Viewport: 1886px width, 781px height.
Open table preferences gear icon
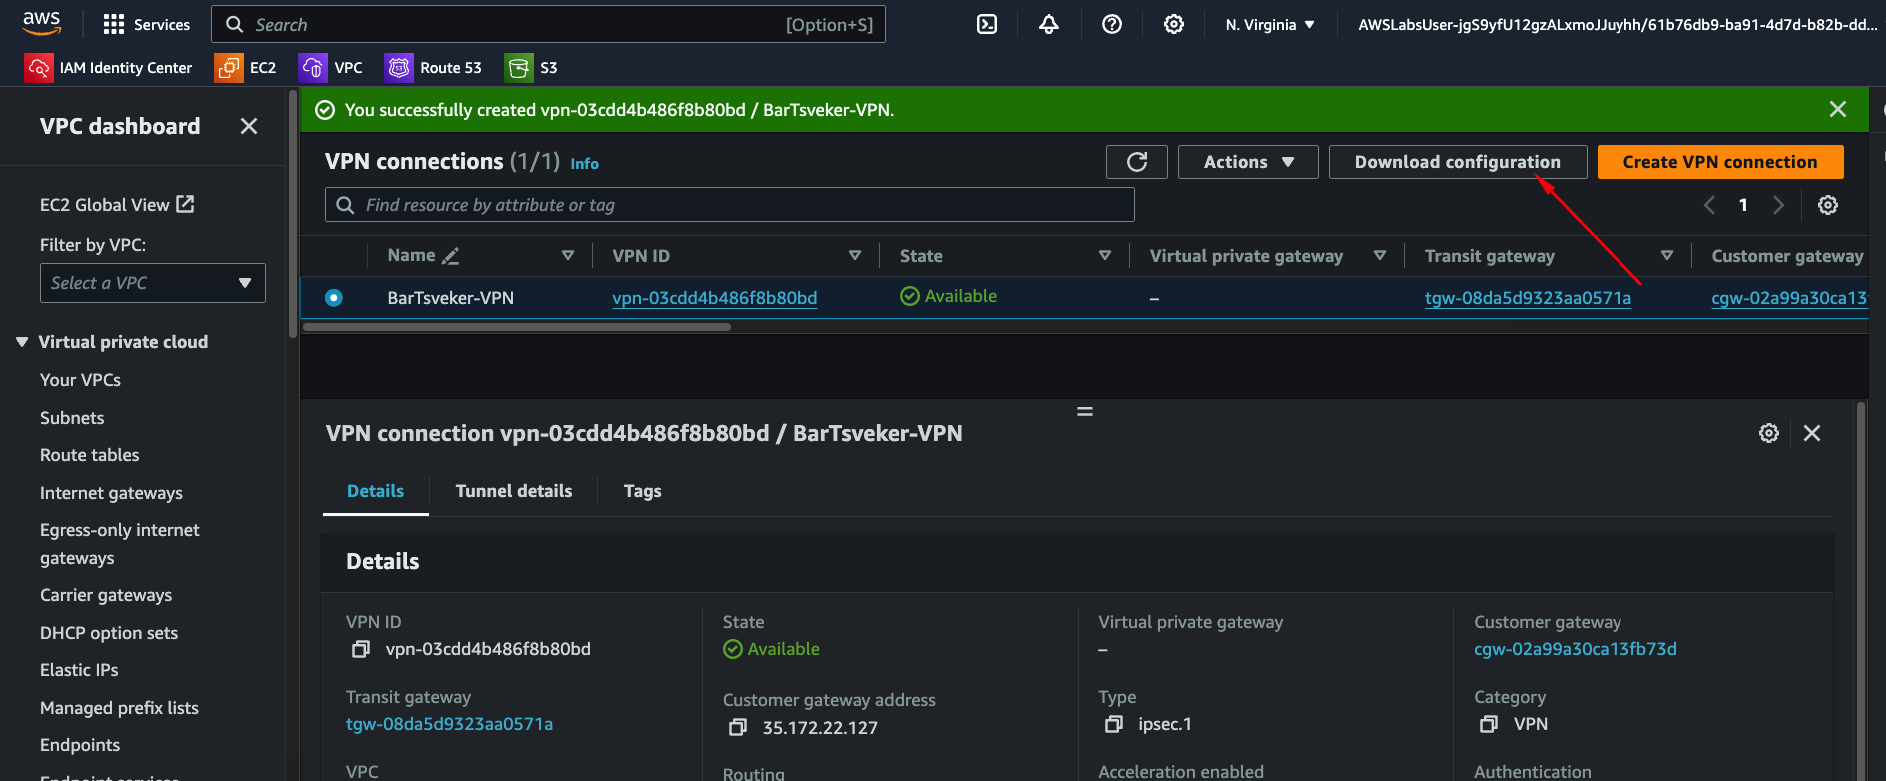point(1827,205)
